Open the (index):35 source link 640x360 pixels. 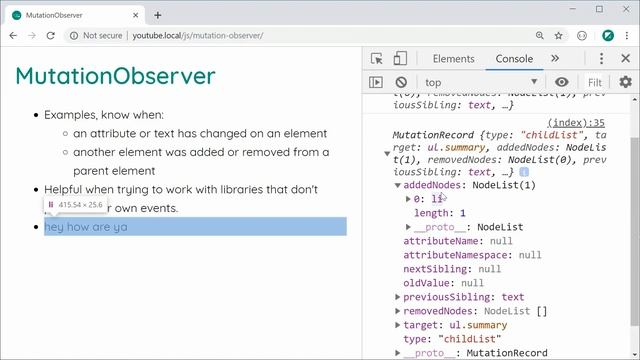point(576,122)
